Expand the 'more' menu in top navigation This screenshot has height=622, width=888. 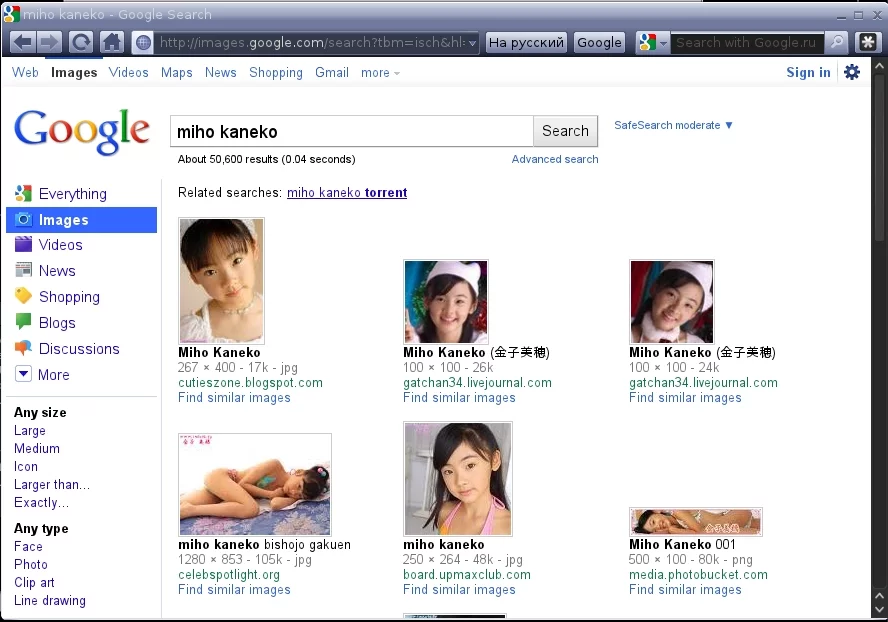(380, 73)
